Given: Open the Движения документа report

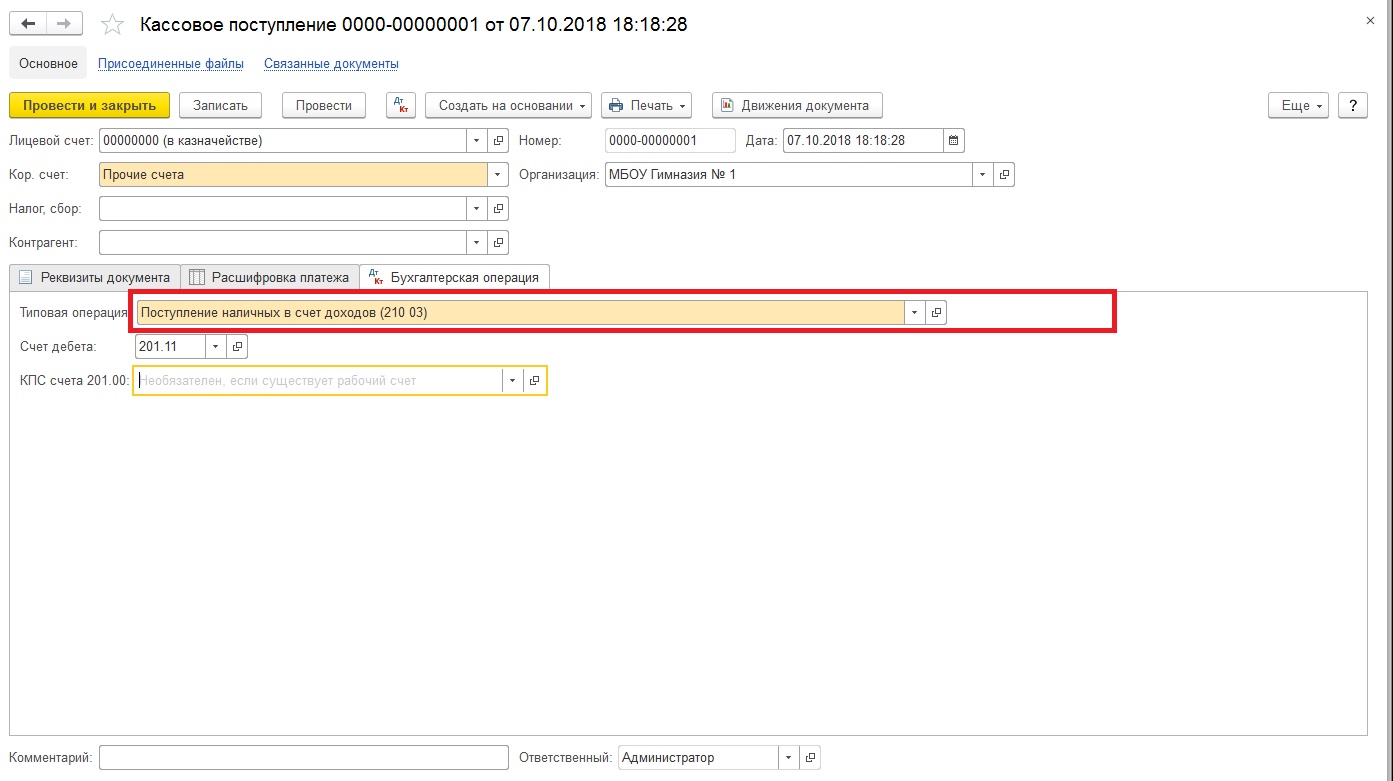Looking at the screenshot, I should pos(796,106).
